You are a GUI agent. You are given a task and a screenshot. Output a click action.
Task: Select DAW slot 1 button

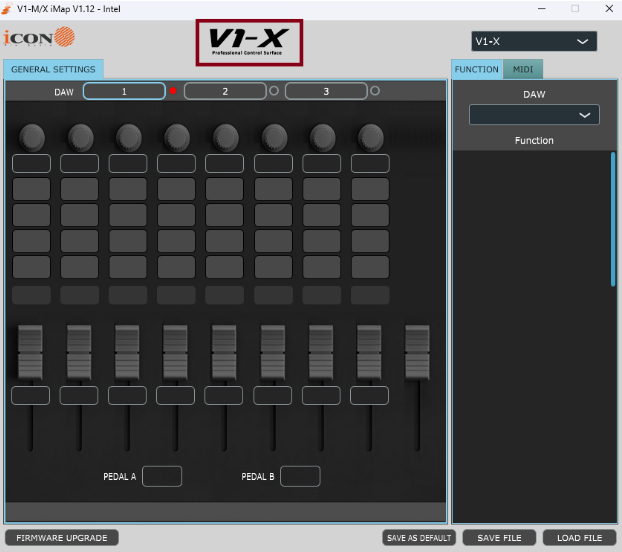[124, 91]
